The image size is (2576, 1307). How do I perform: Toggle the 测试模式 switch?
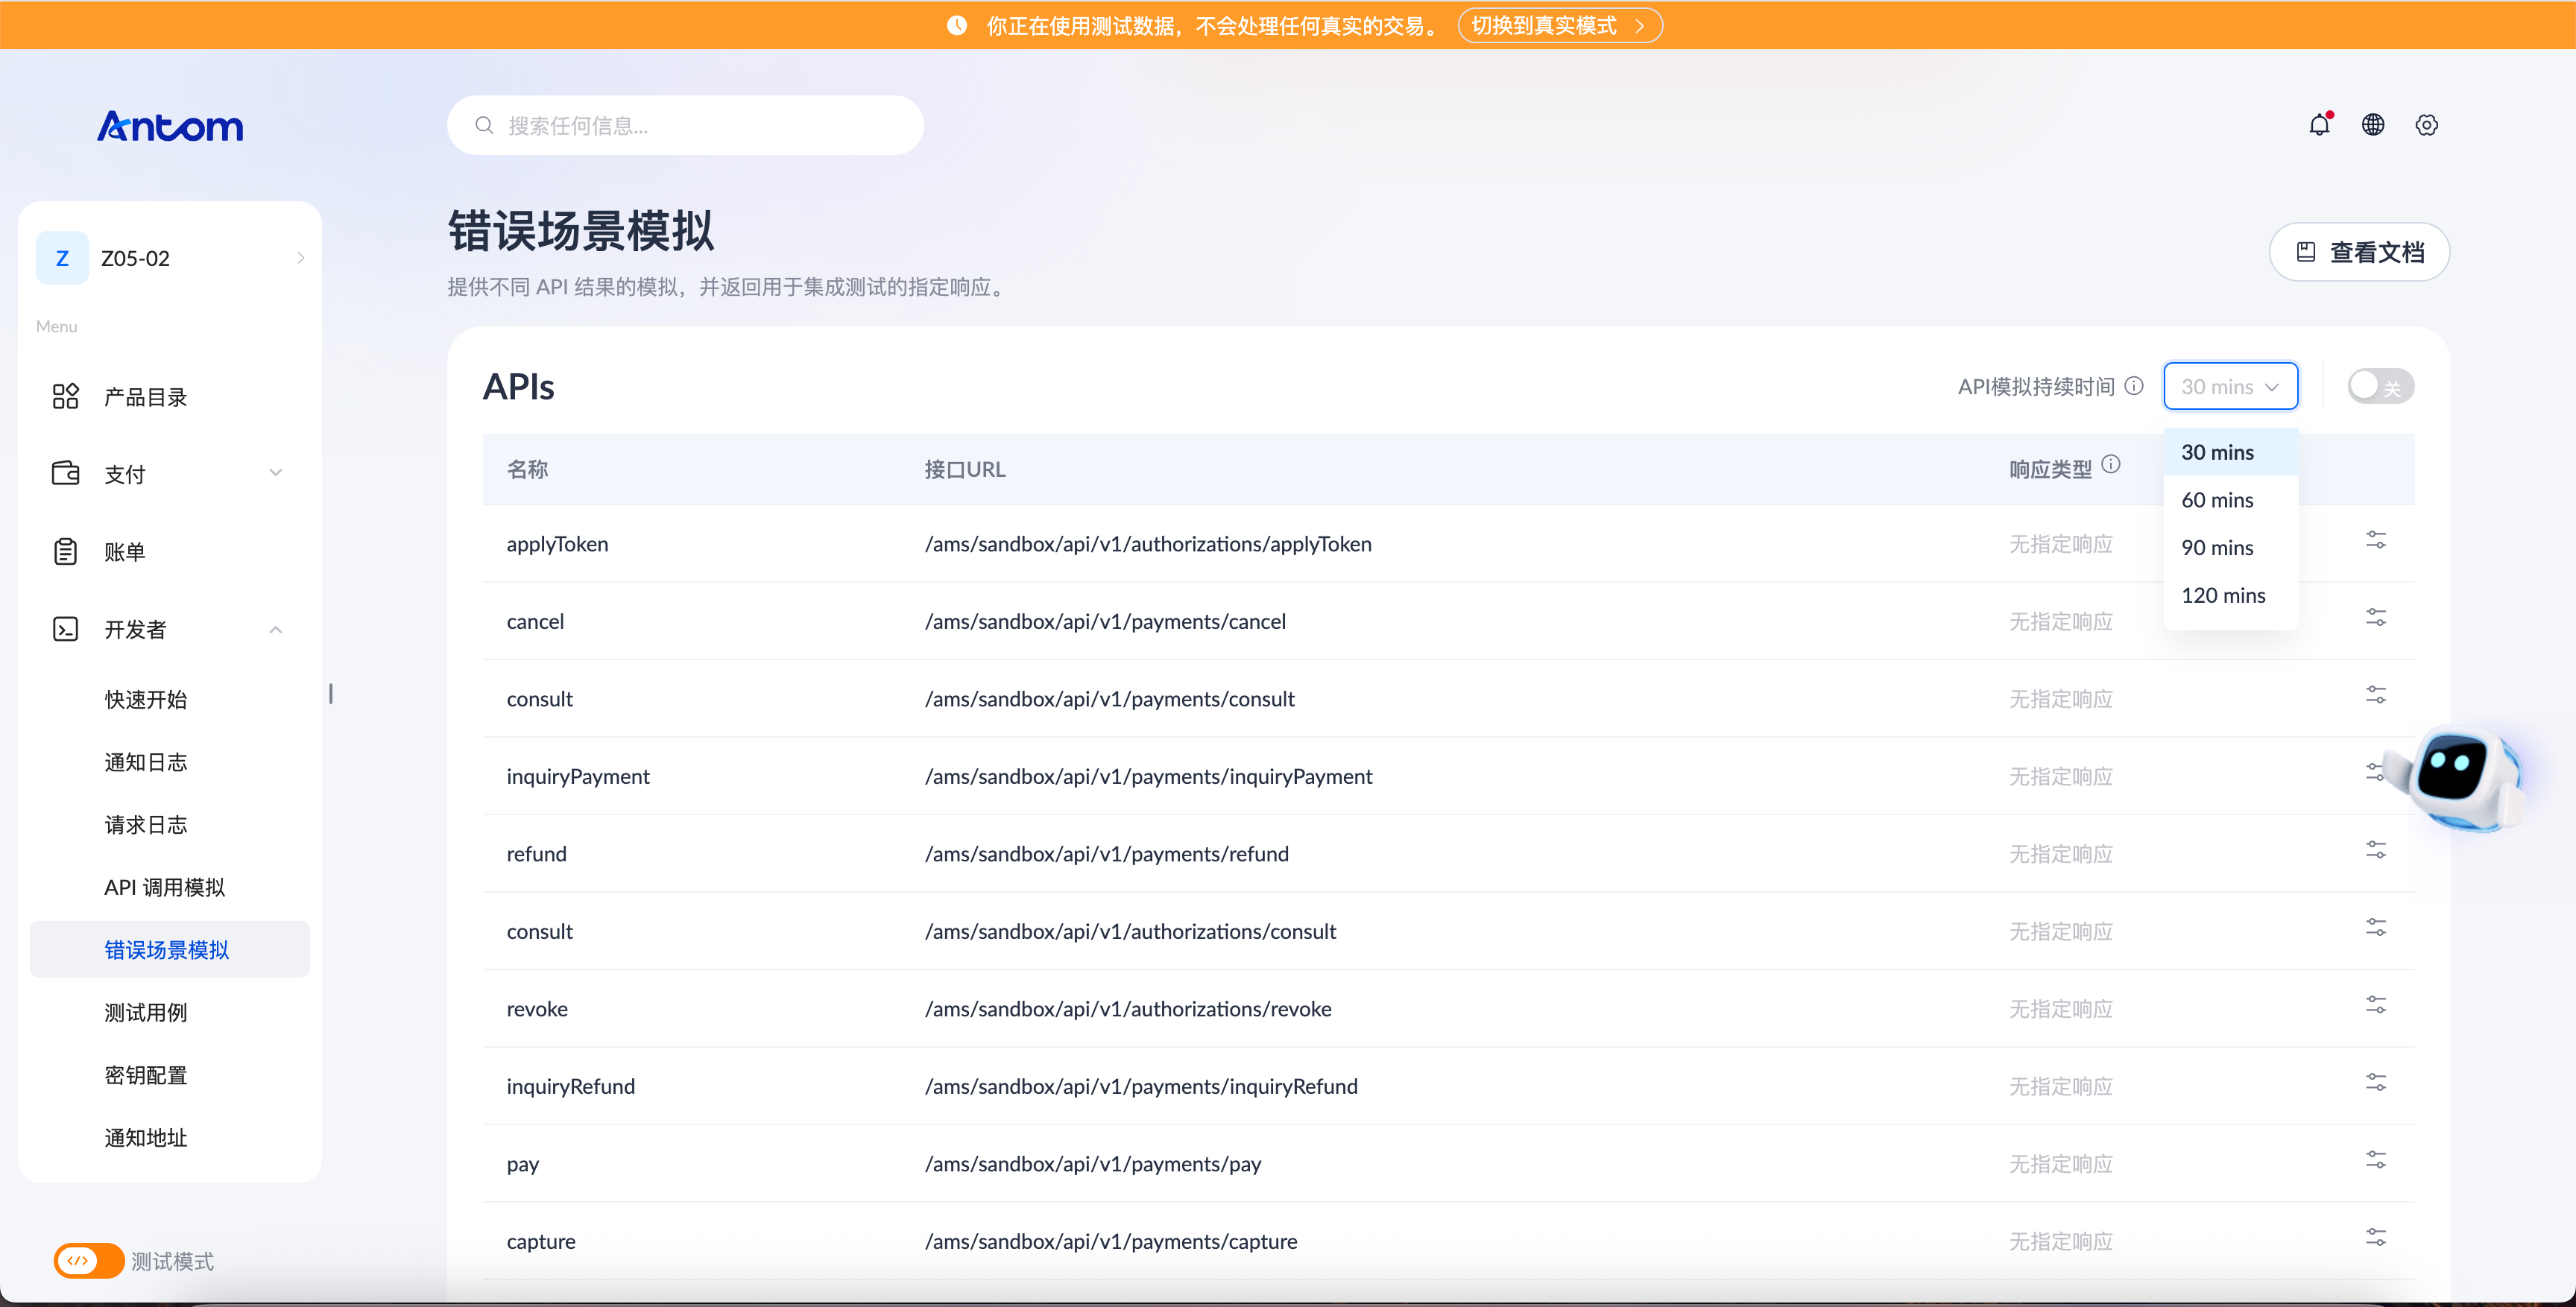click(88, 1261)
